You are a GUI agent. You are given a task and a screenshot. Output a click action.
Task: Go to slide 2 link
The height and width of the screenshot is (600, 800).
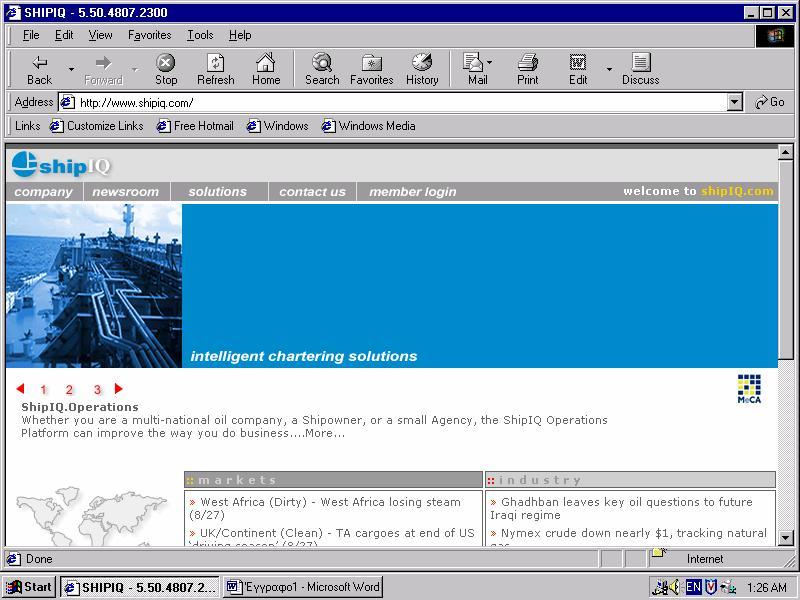[x=69, y=390]
